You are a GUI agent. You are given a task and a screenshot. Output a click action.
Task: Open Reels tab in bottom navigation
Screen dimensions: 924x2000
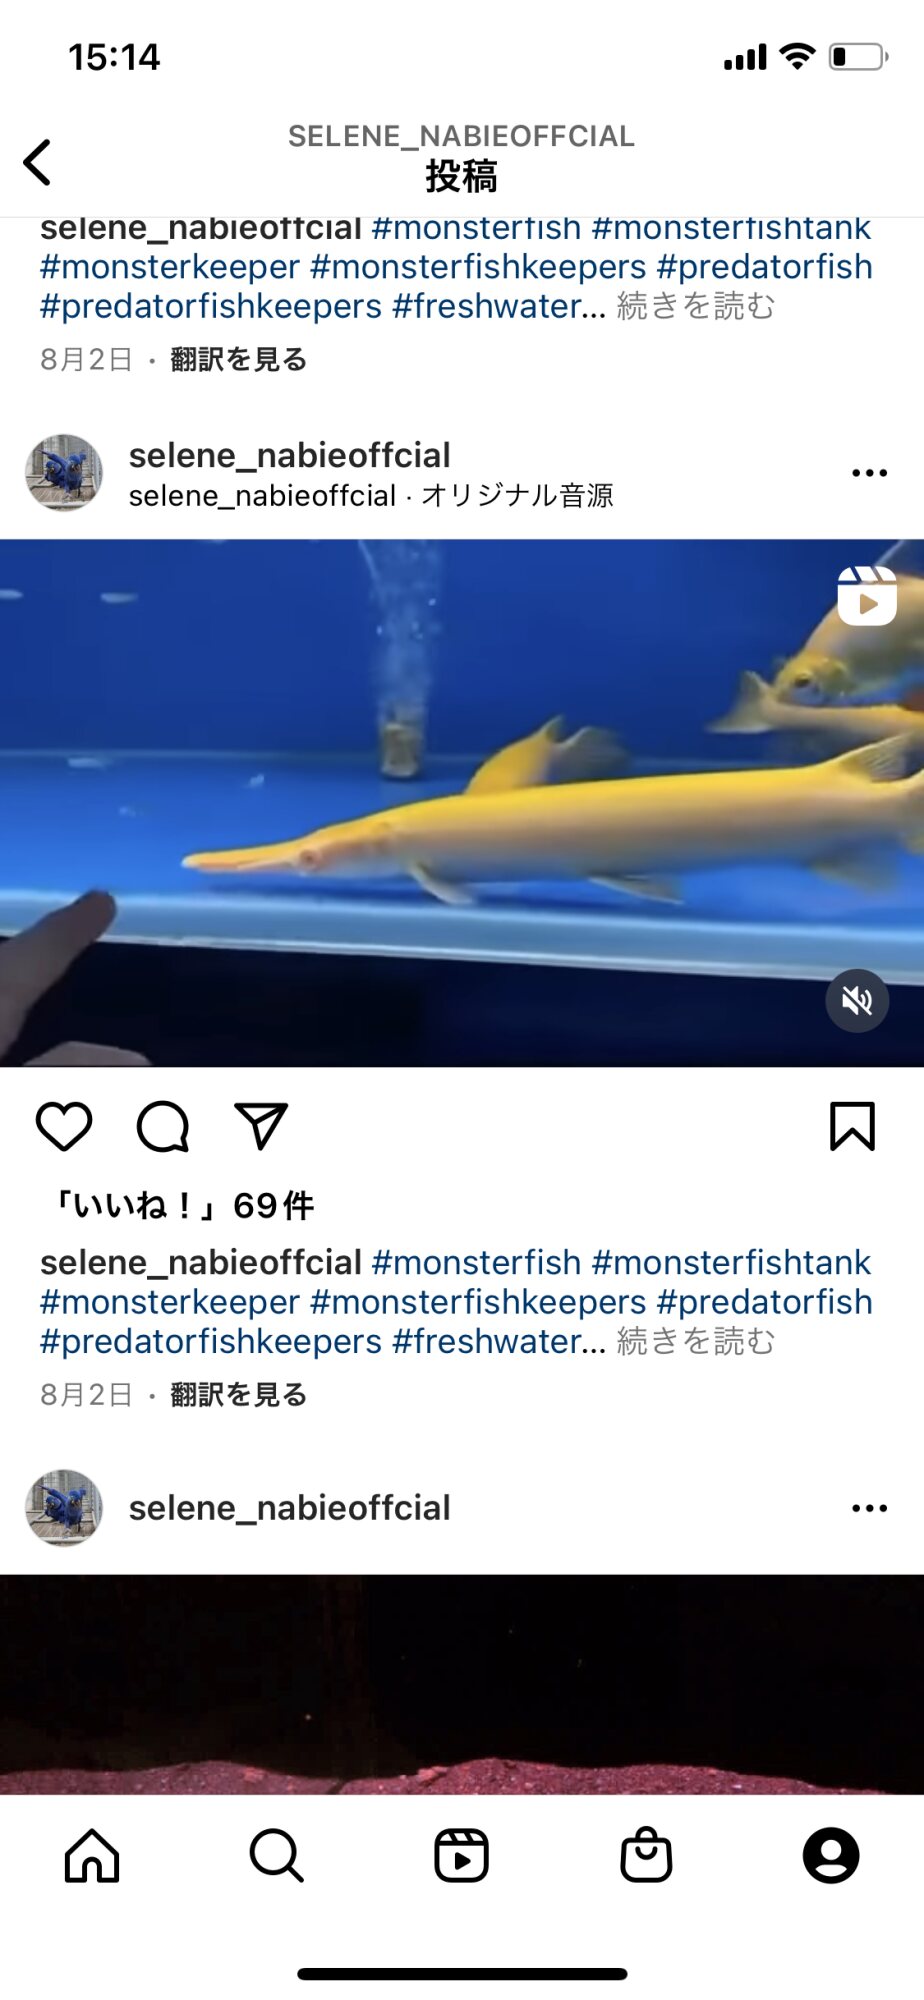[461, 1856]
